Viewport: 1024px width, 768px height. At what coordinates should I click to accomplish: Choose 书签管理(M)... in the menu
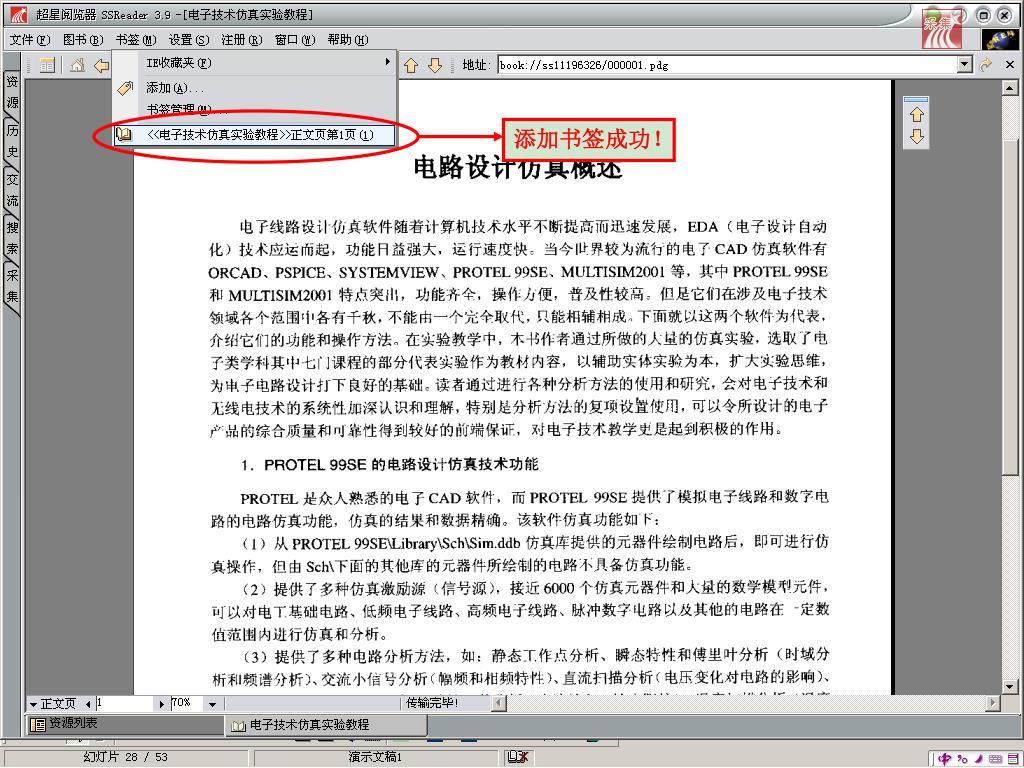255,109
